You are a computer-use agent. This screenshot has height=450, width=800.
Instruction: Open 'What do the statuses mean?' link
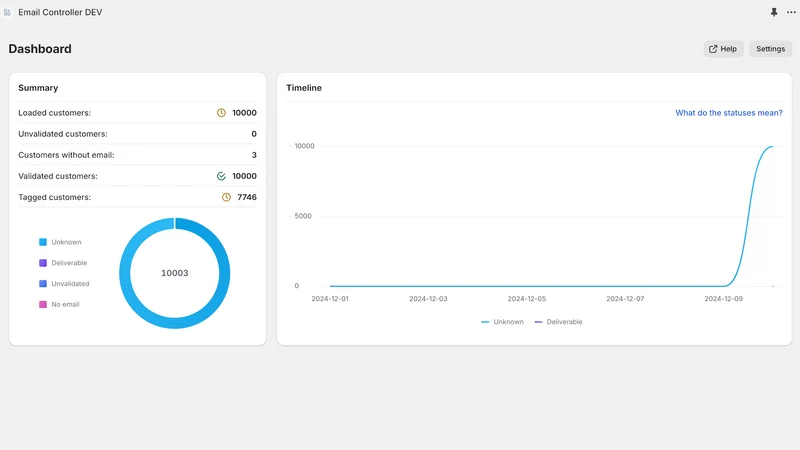(729, 113)
